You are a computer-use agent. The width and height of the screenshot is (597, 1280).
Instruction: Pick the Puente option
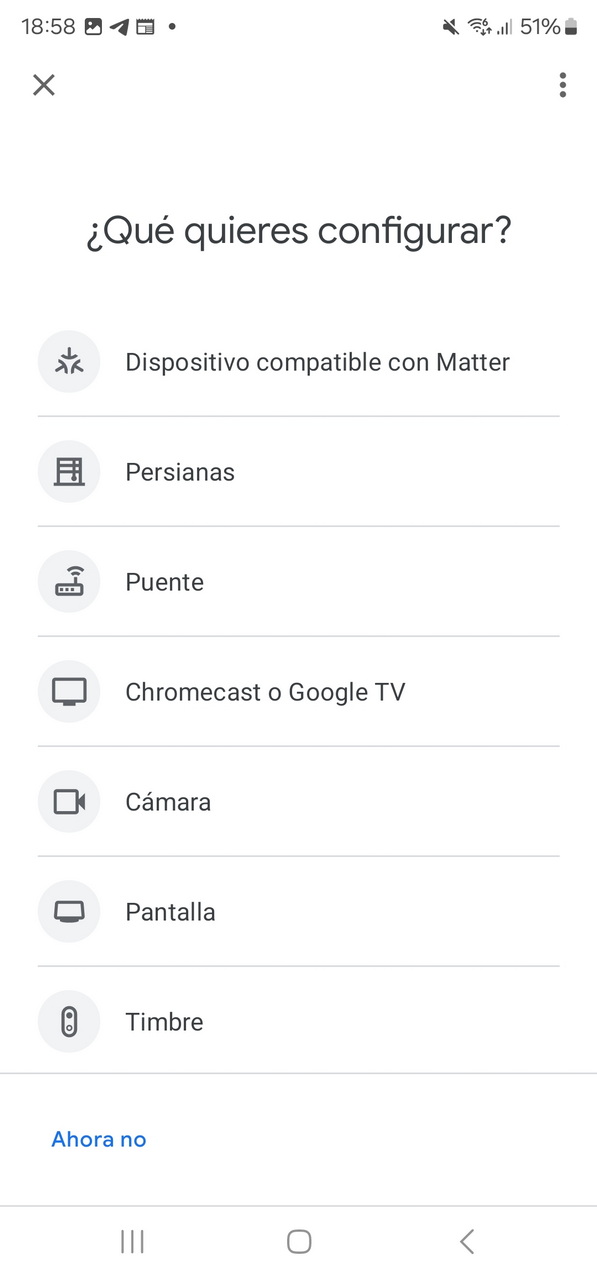pyautogui.click(x=298, y=582)
